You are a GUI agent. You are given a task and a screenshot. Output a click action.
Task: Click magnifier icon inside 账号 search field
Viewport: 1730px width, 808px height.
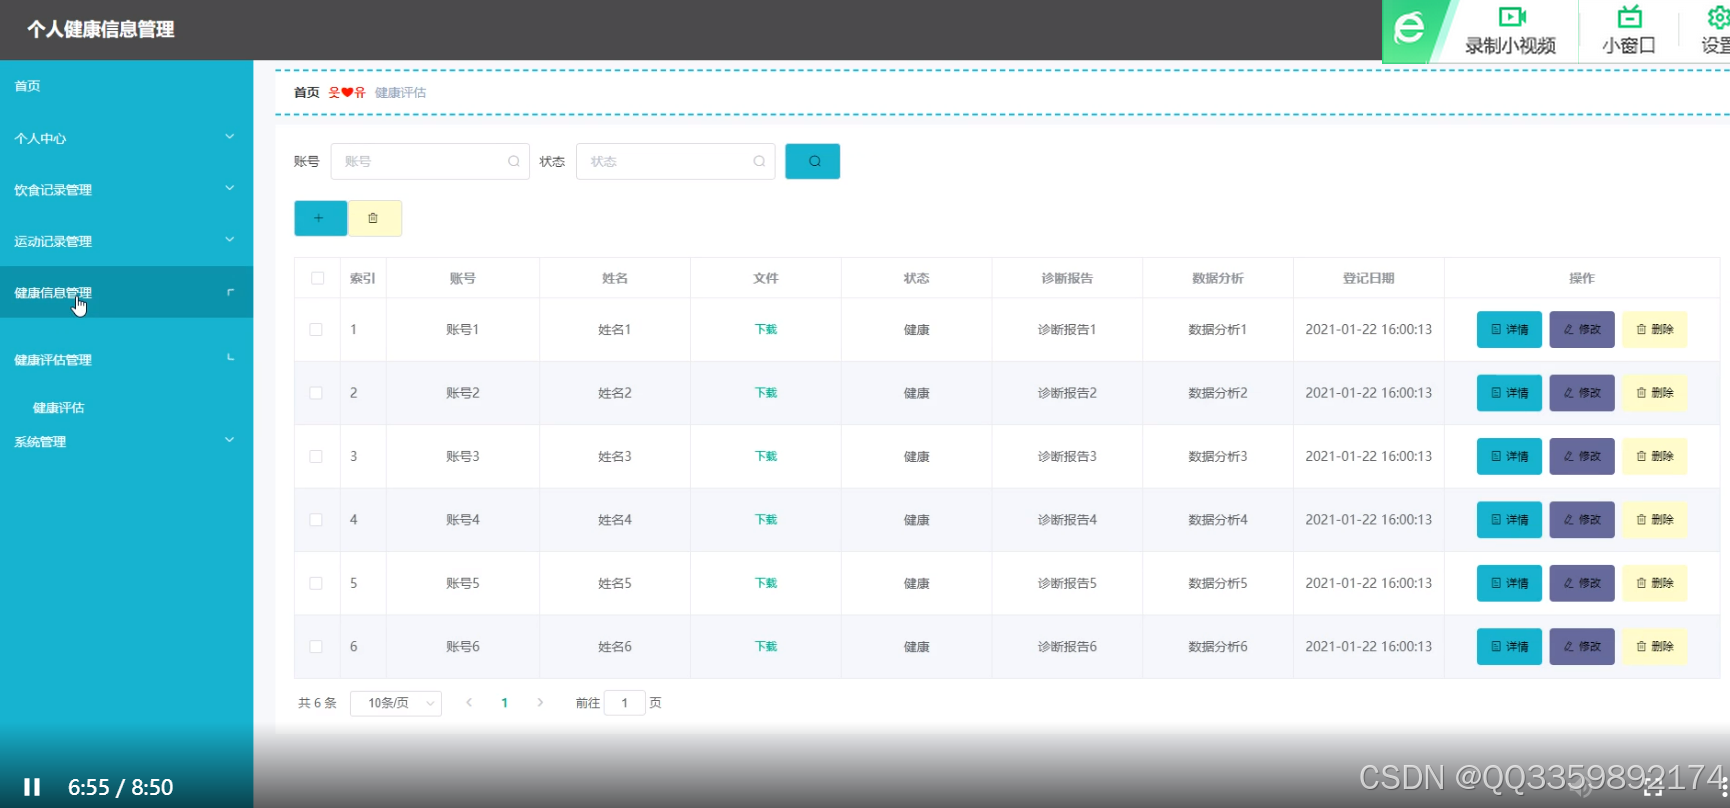[x=513, y=161]
